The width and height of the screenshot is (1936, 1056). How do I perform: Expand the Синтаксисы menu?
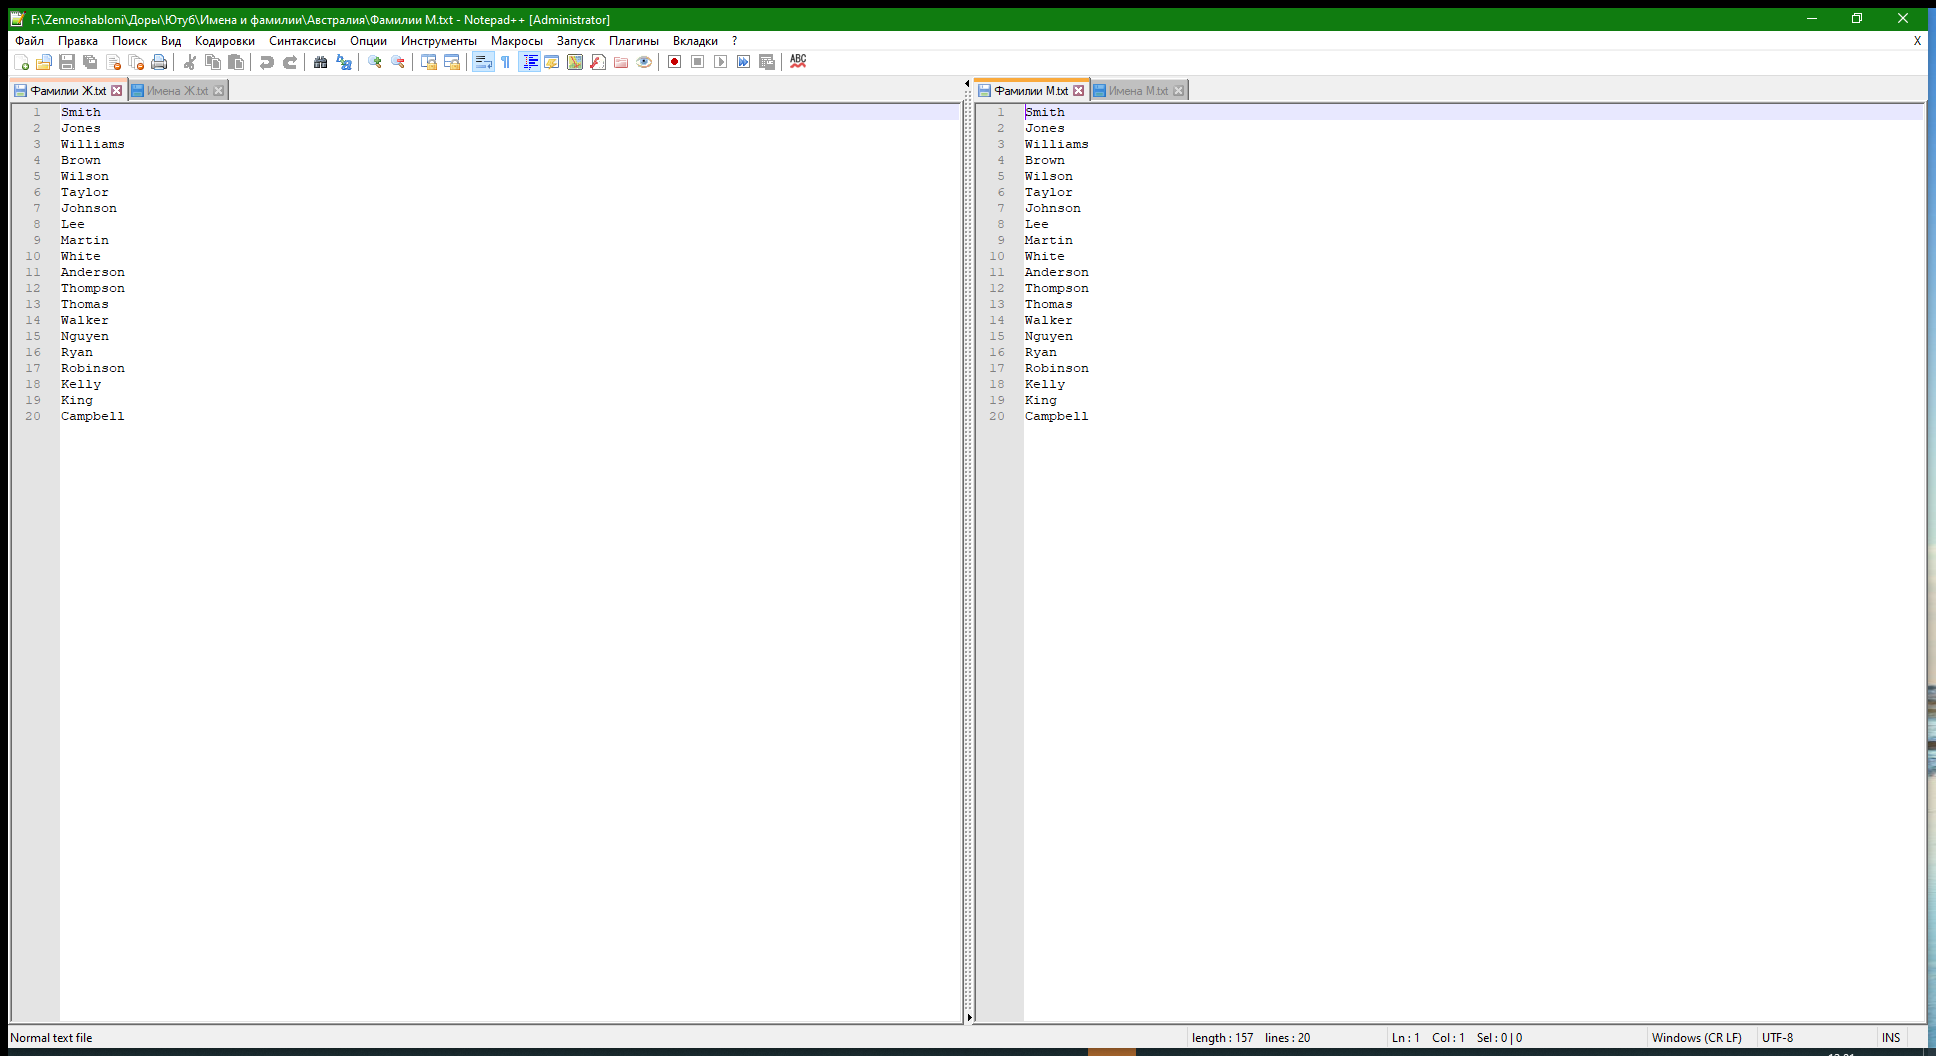point(302,41)
